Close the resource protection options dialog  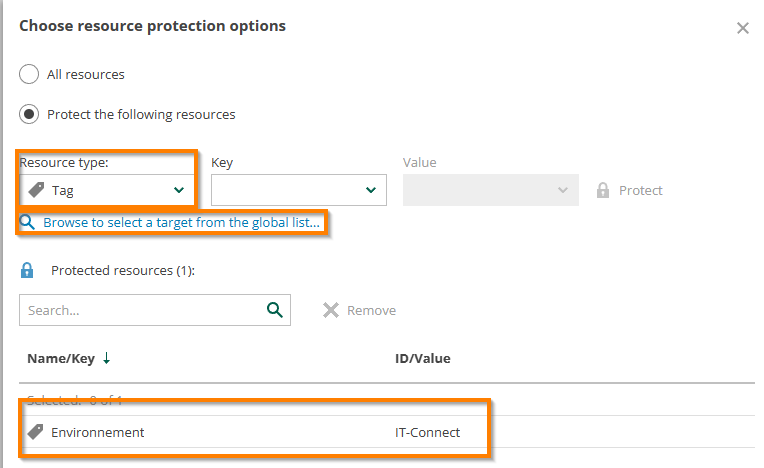click(743, 28)
